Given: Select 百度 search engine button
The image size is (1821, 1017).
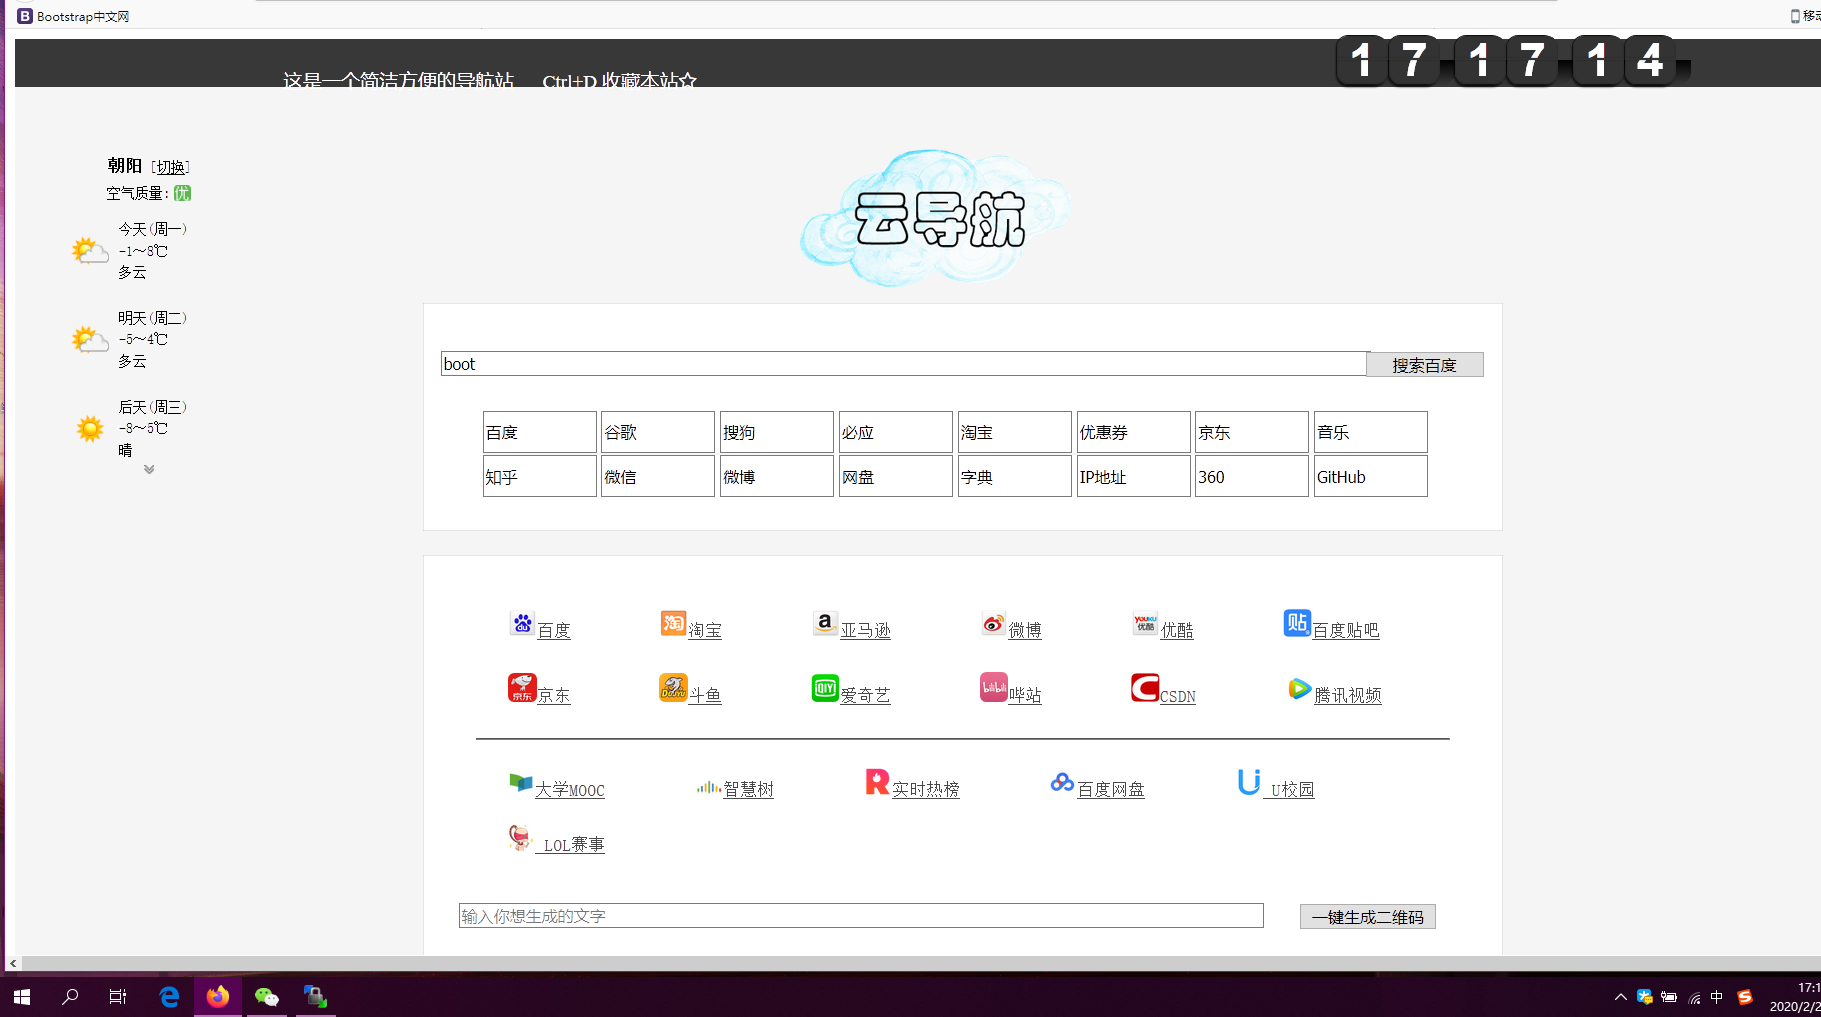Looking at the screenshot, I should pyautogui.click(x=540, y=432).
